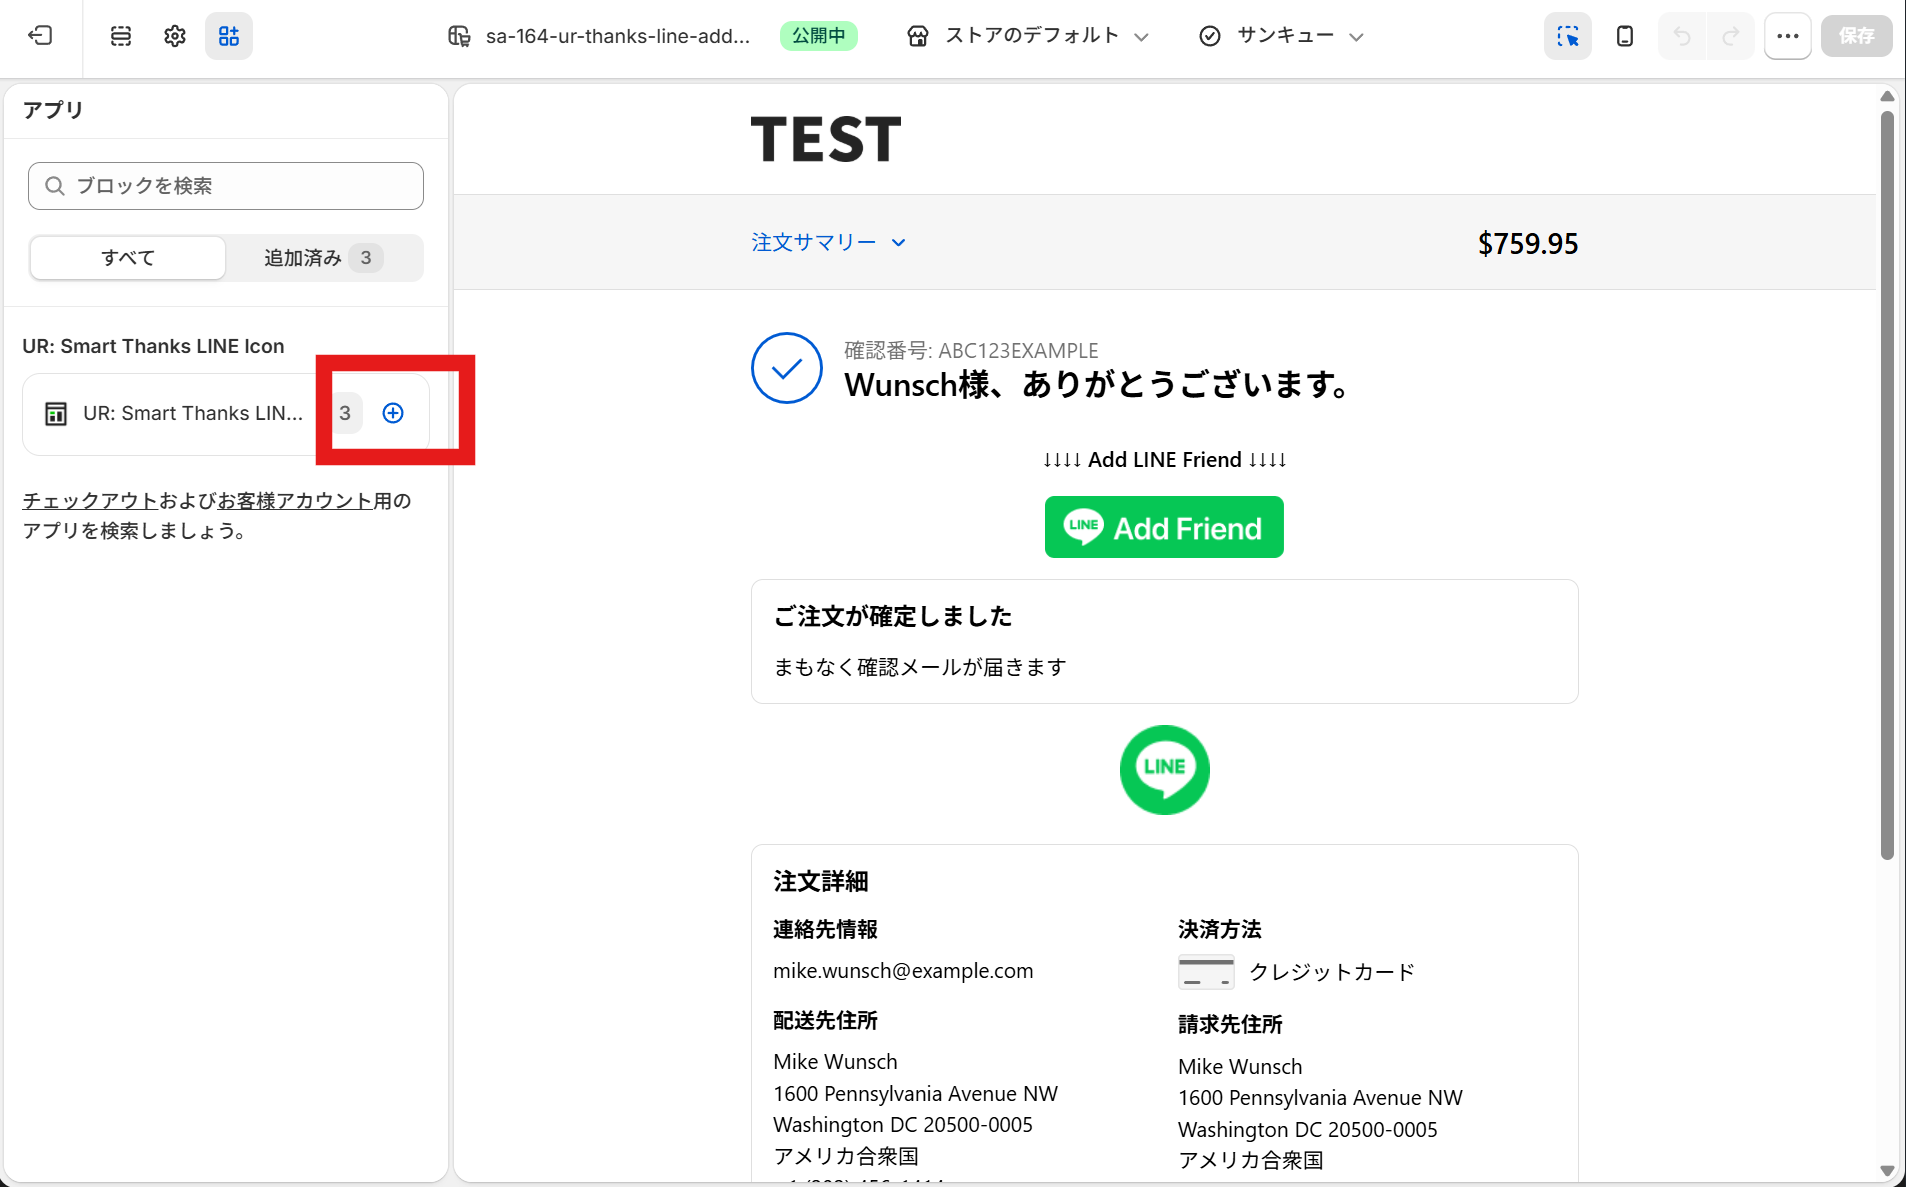Click the credit card icon beside クレジットカード
This screenshot has width=1906, height=1187.
1206,972
